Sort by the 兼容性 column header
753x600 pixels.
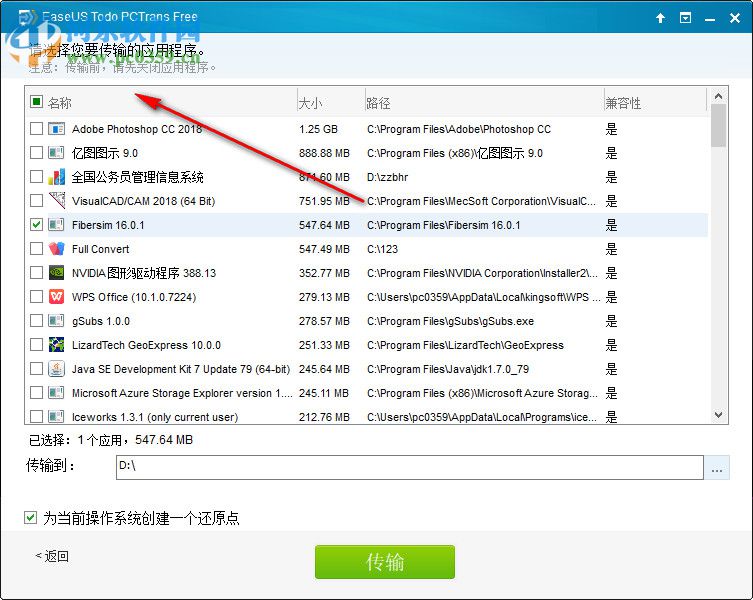(623, 103)
